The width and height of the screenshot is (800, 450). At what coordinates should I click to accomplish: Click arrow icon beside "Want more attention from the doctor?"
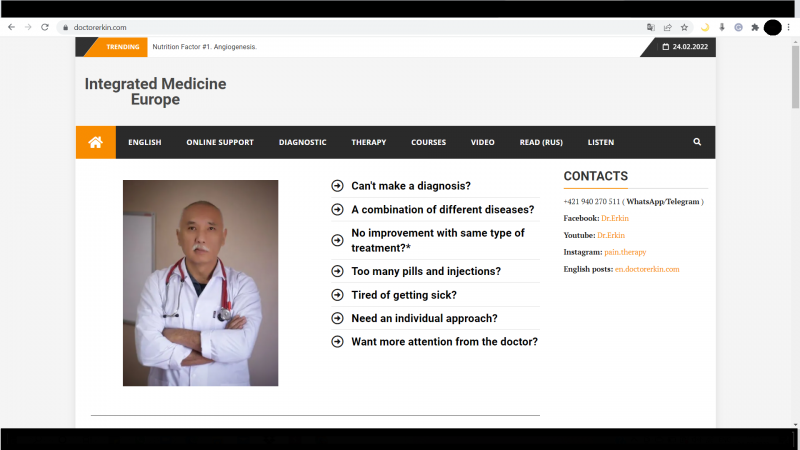coord(337,342)
